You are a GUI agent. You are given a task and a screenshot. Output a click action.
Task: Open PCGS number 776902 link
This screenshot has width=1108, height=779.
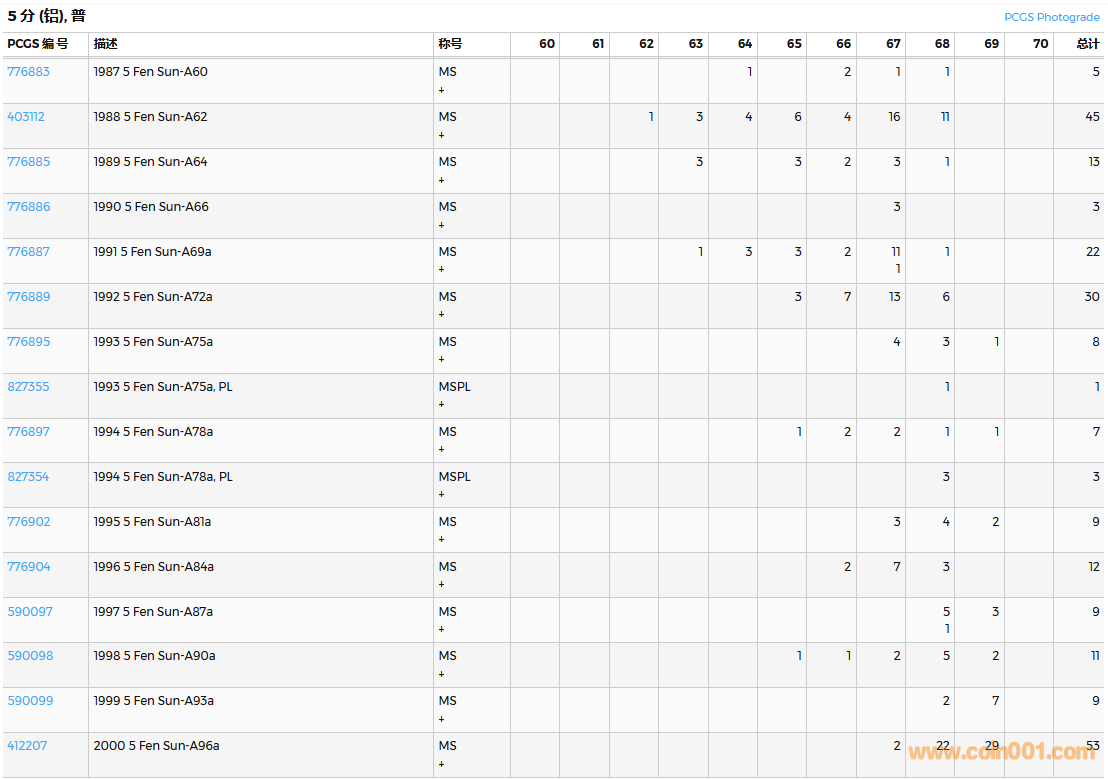pyautogui.click(x=28, y=522)
